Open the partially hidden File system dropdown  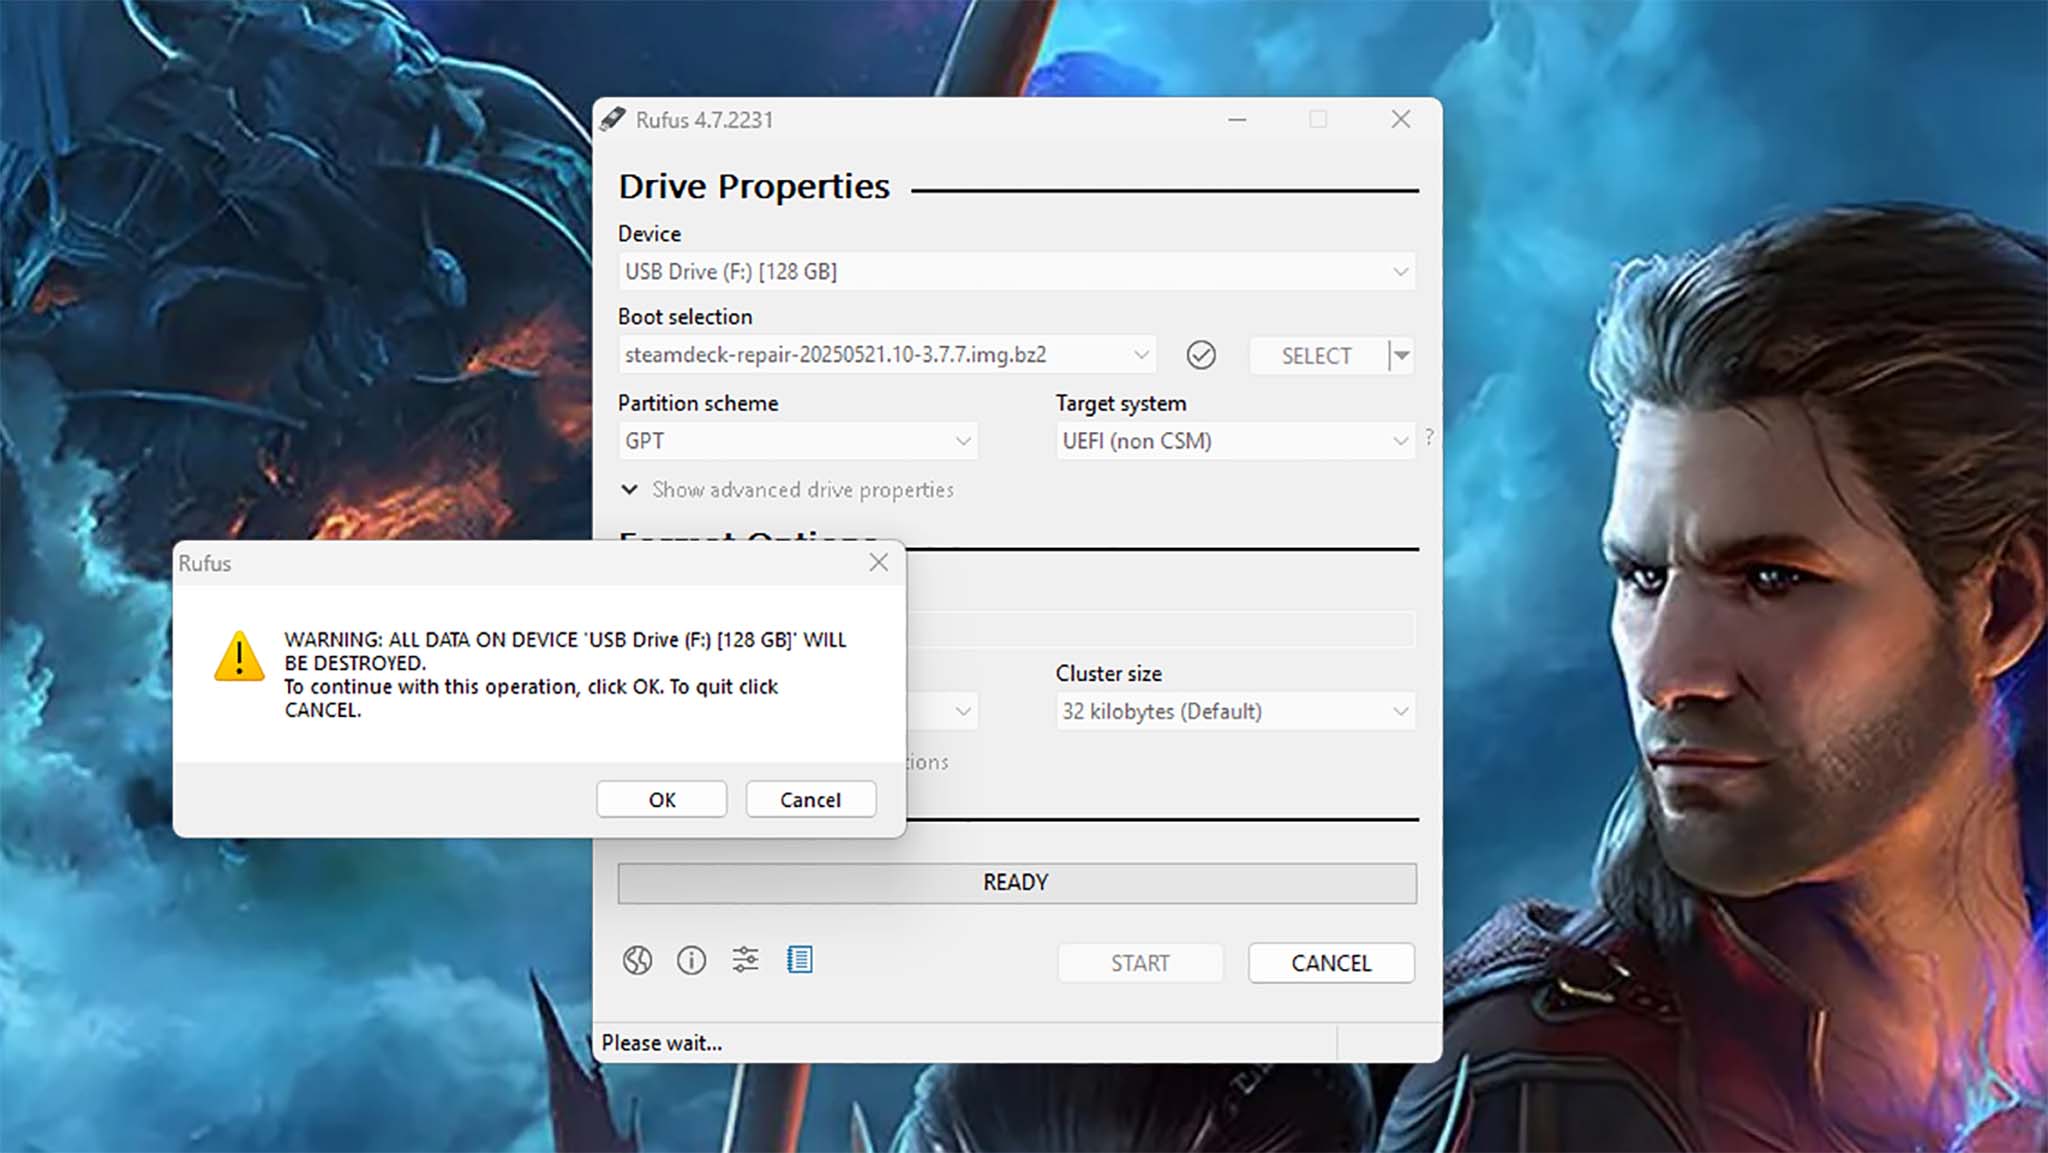click(942, 711)
